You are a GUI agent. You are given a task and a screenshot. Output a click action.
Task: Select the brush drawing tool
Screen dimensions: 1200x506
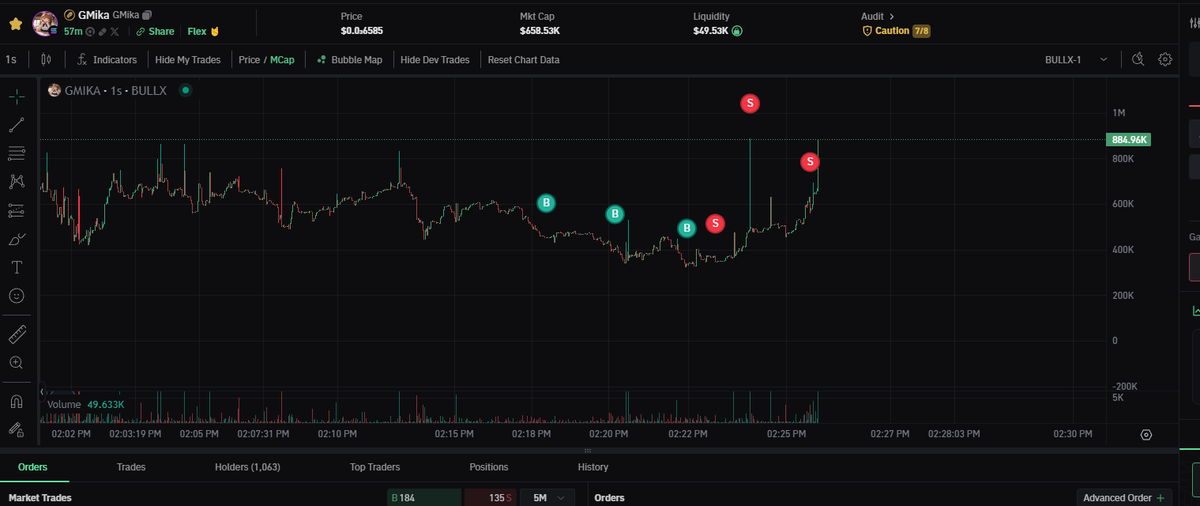(x=16, y=239)
